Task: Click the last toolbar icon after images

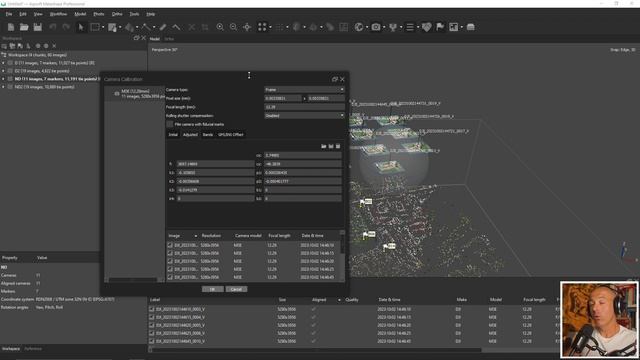Action: tap(471, 27)
